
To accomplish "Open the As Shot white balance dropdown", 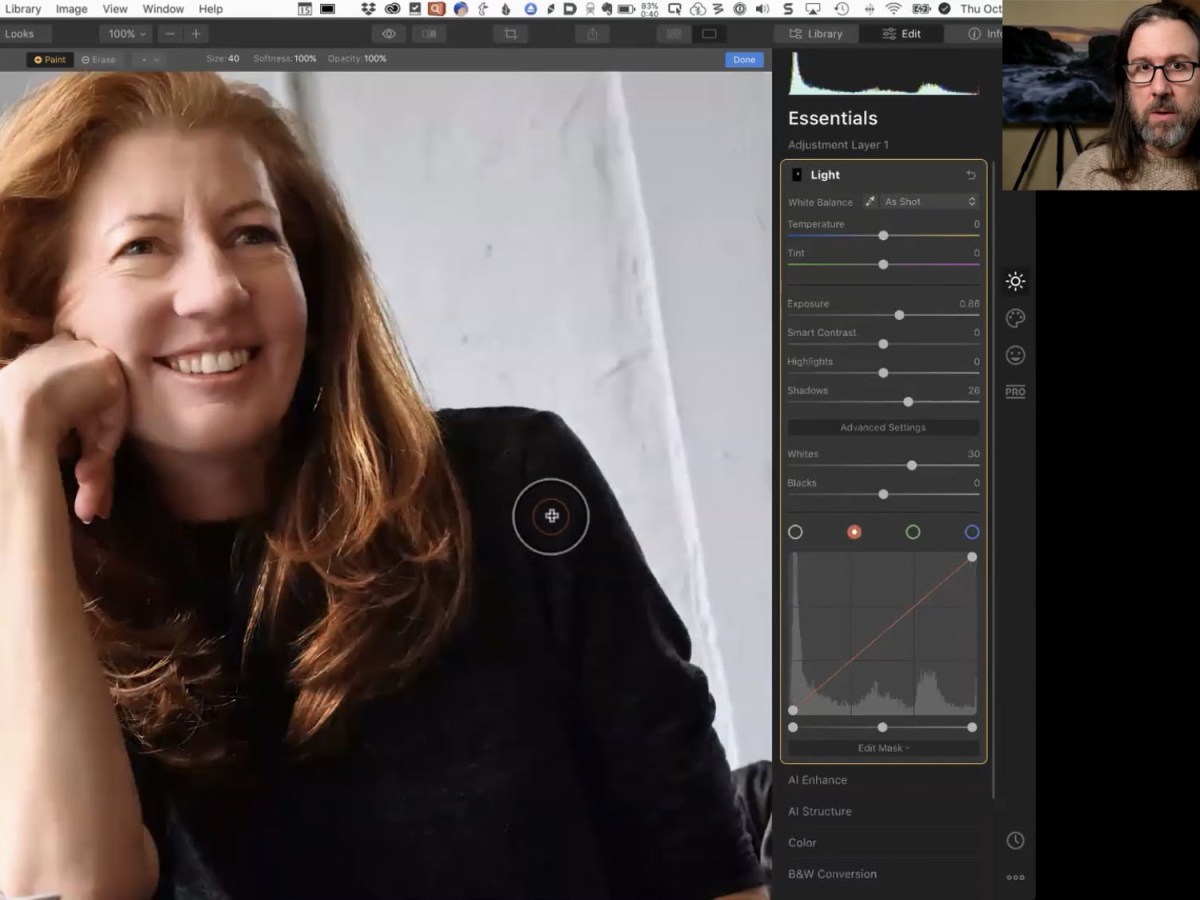I will tap(929, 202).
